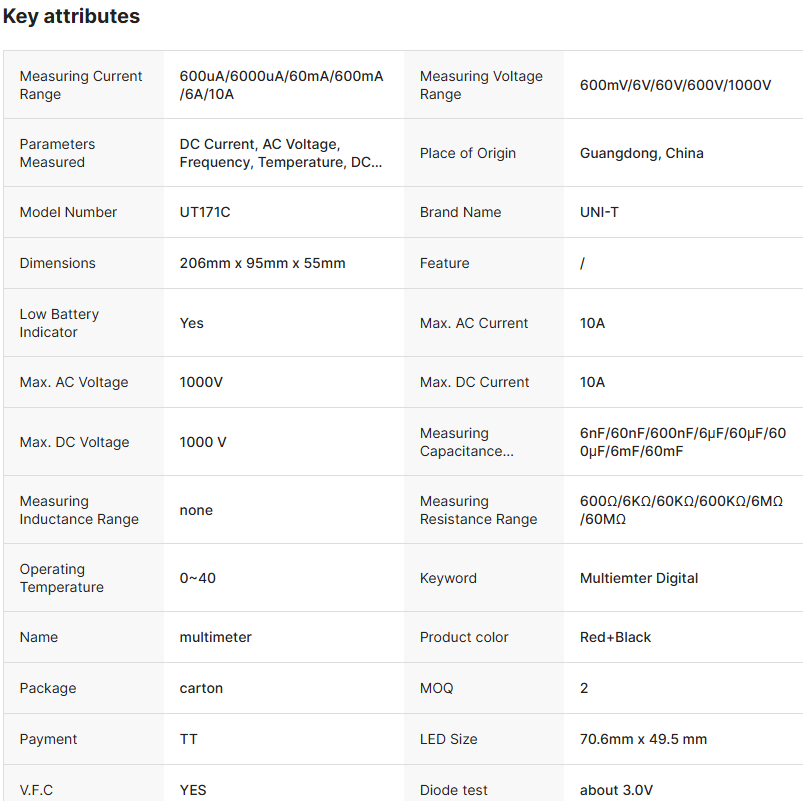The width and height of the screenshot is (803, 801).
Task: Click the Measuring Inductance Range label
Action: [79, 510]
